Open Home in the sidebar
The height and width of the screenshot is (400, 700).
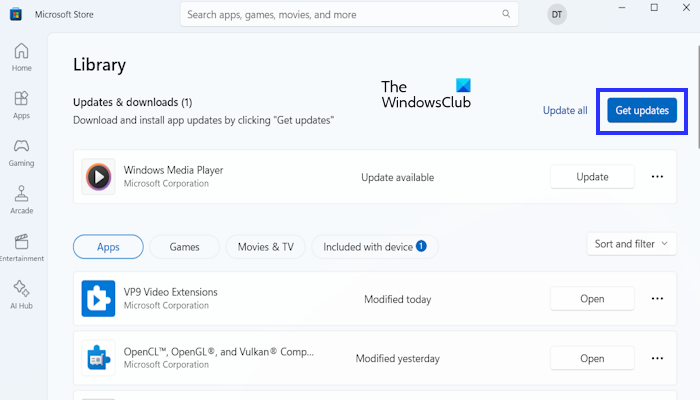pos(21,56)
